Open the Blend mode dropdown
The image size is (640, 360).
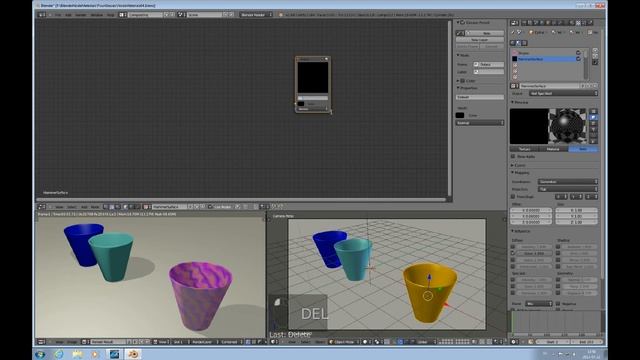coord(538,304)
